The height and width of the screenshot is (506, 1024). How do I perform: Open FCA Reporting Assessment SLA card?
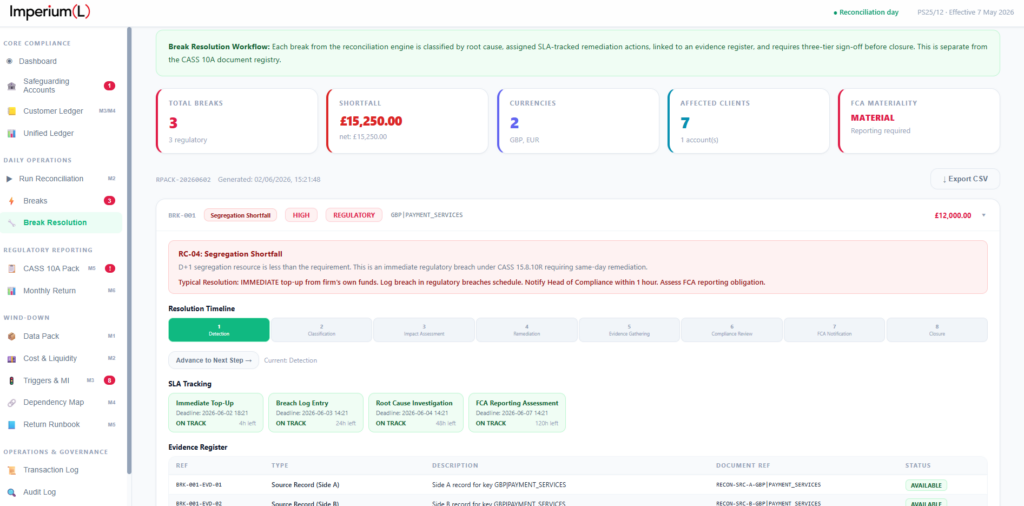517,413
